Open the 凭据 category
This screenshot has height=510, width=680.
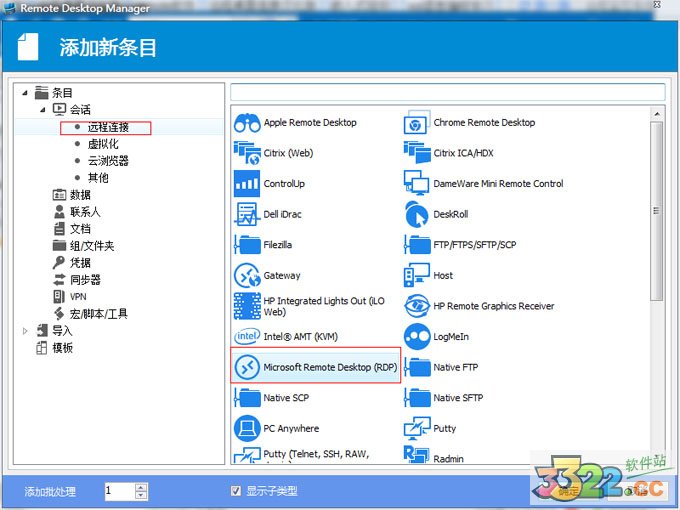point(80,263)
